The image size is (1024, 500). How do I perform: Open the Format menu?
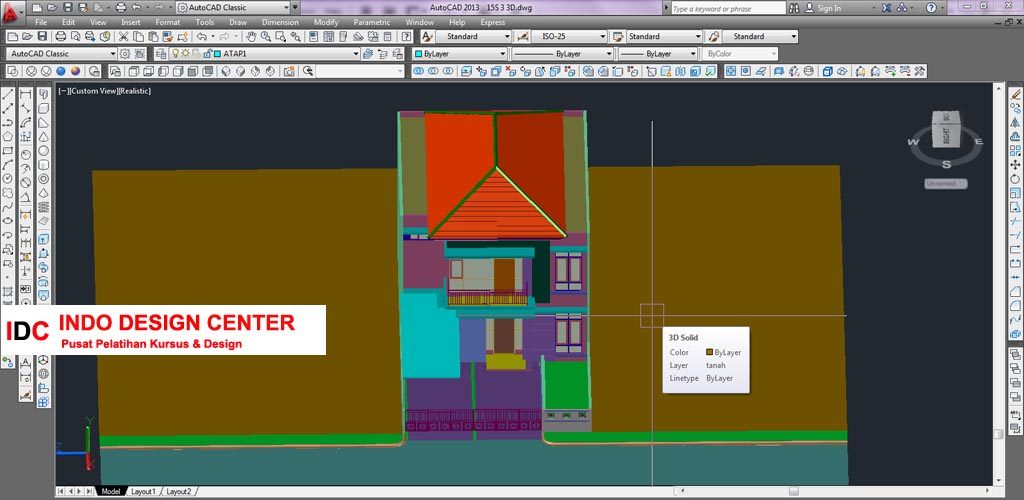[167, 22]
